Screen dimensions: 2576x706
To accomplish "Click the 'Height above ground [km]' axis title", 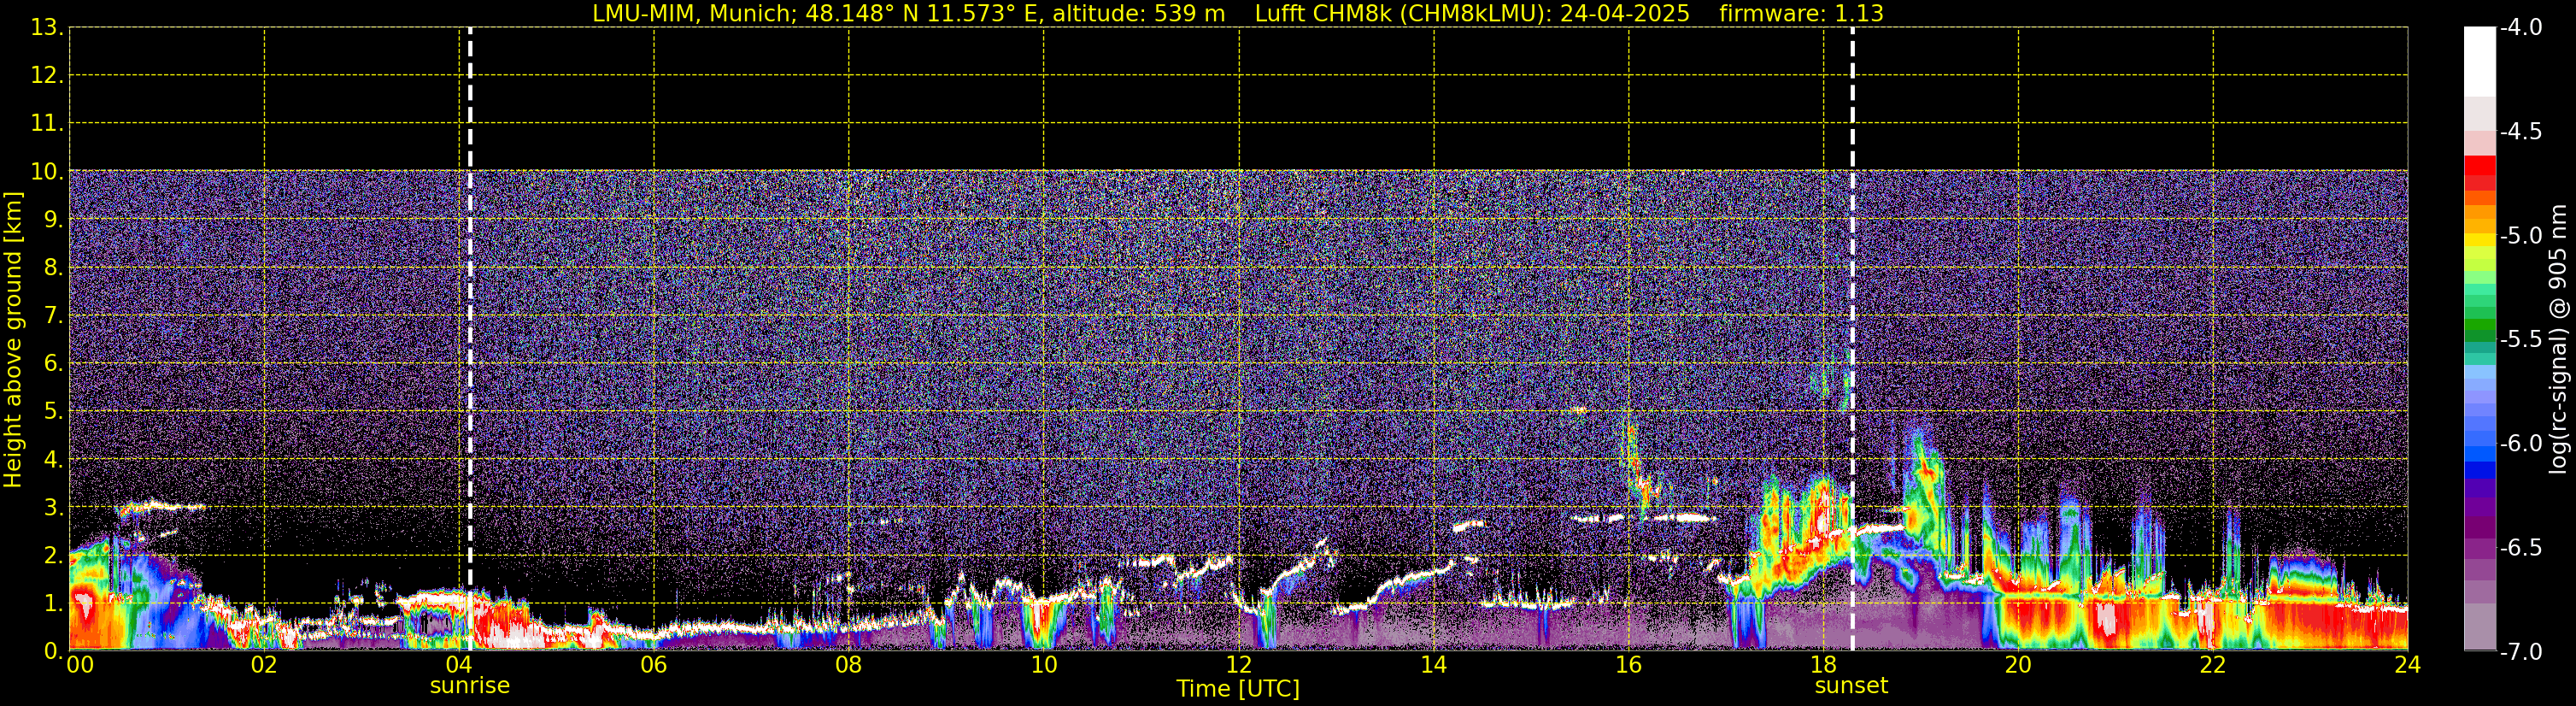I will pos(13,339).
